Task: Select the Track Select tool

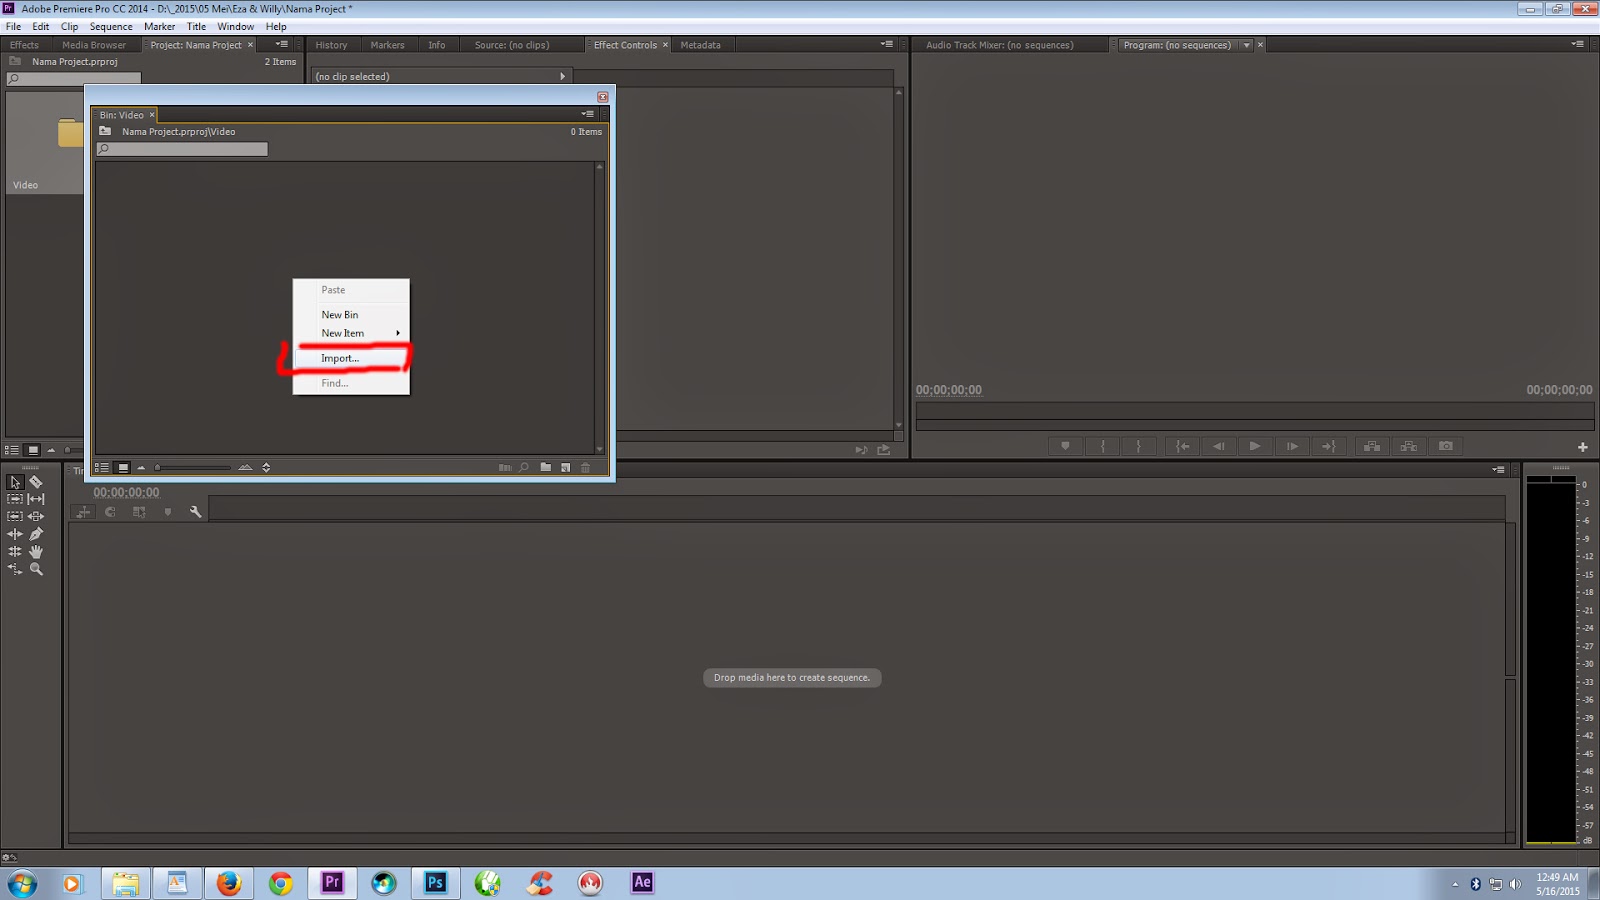Action: (15, 499)
